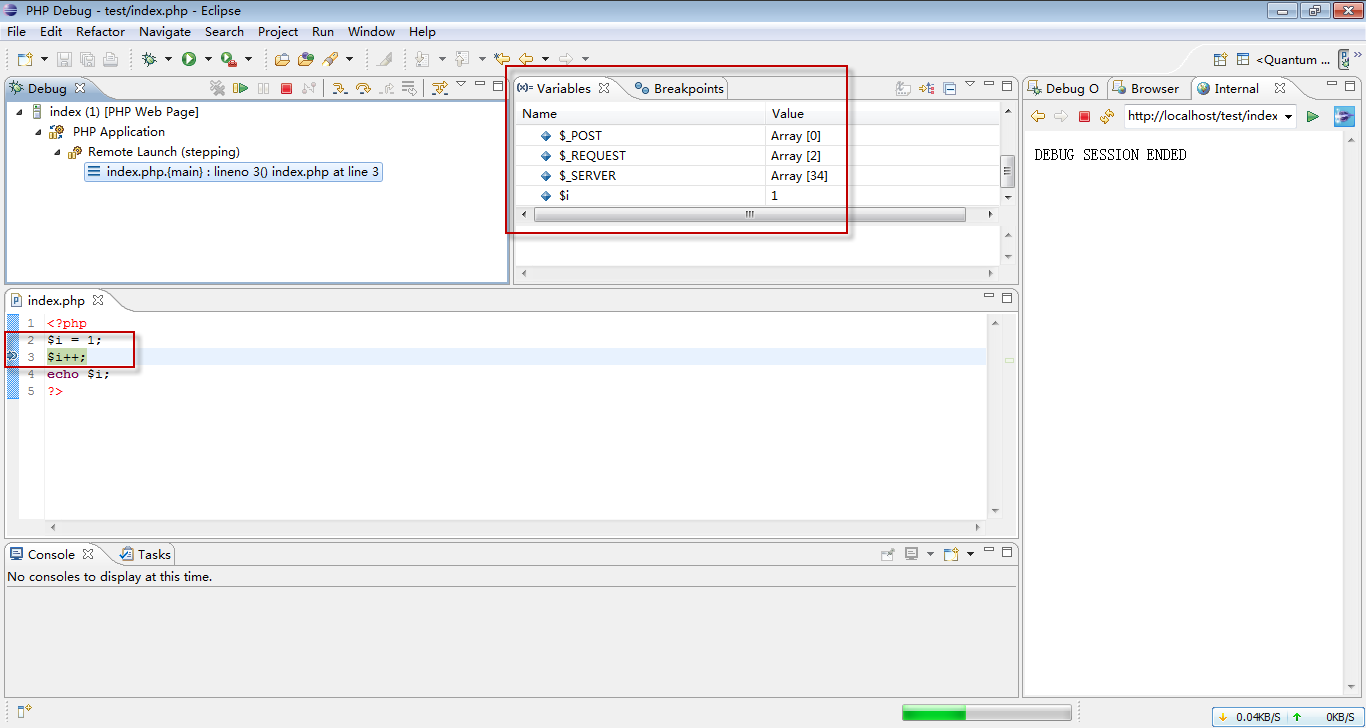
Task: Toggle breakpoint marker on line 3
Action: tap(12, 357)
